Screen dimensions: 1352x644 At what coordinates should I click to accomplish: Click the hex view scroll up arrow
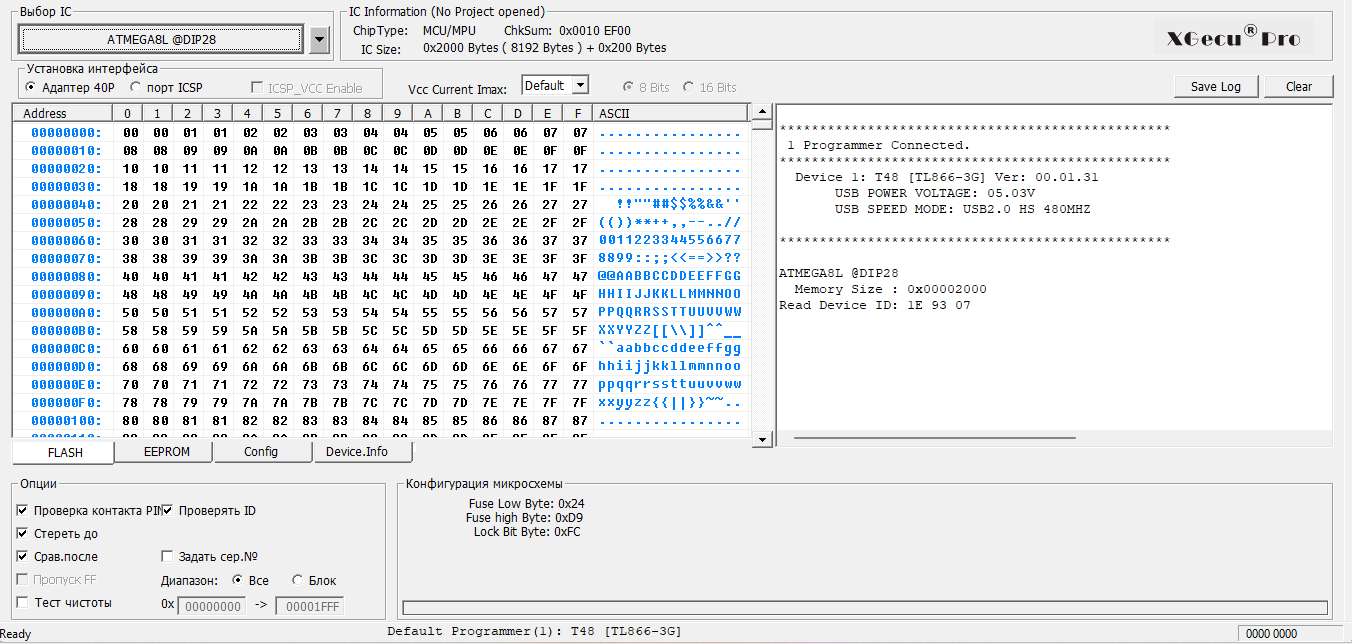click(761, 112)
